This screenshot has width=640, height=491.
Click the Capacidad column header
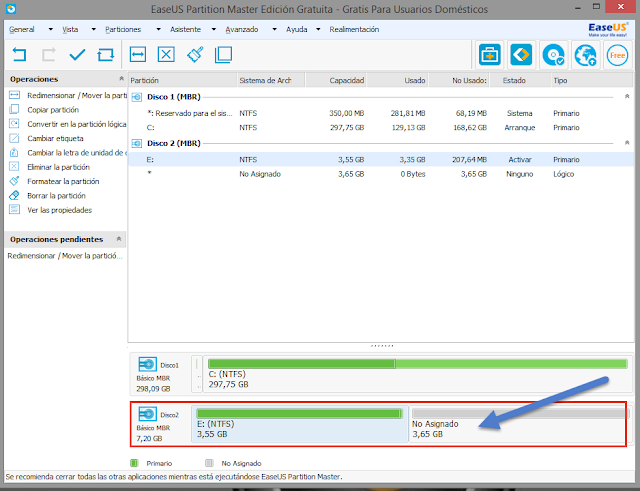click(x=336, y=80)
